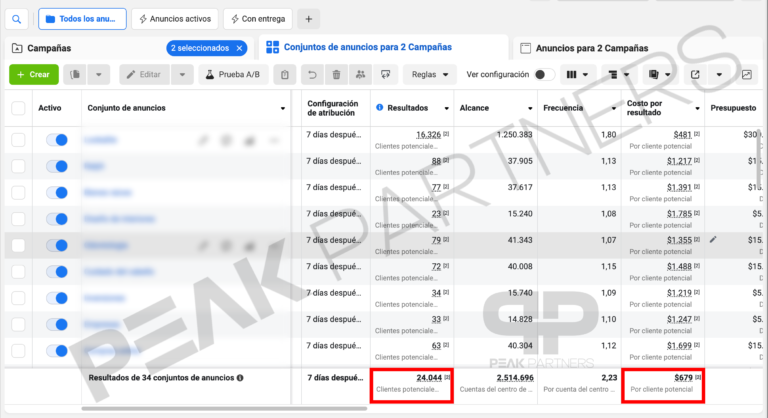Screen dimensions: 768x418
Task: Click the clipboard icon in toolbar
Action: coord(285,74)
